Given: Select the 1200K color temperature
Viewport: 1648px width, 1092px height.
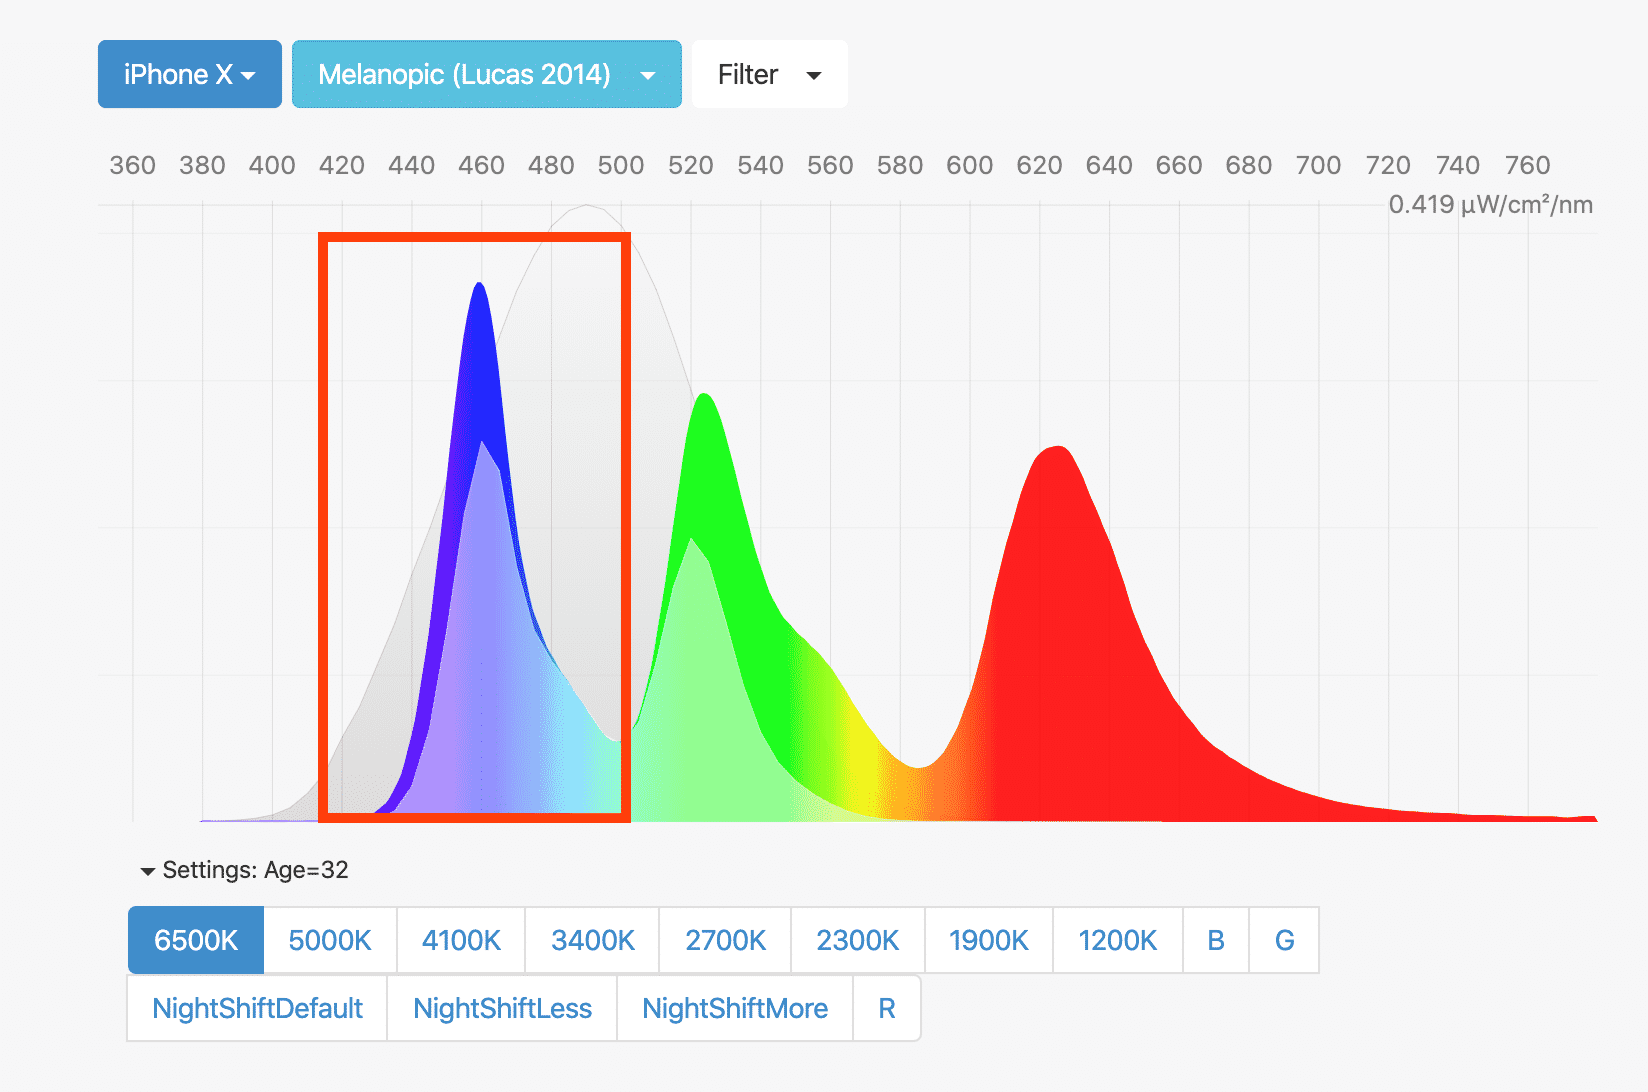Looking at the screenshot, I should coord(1118,940).
